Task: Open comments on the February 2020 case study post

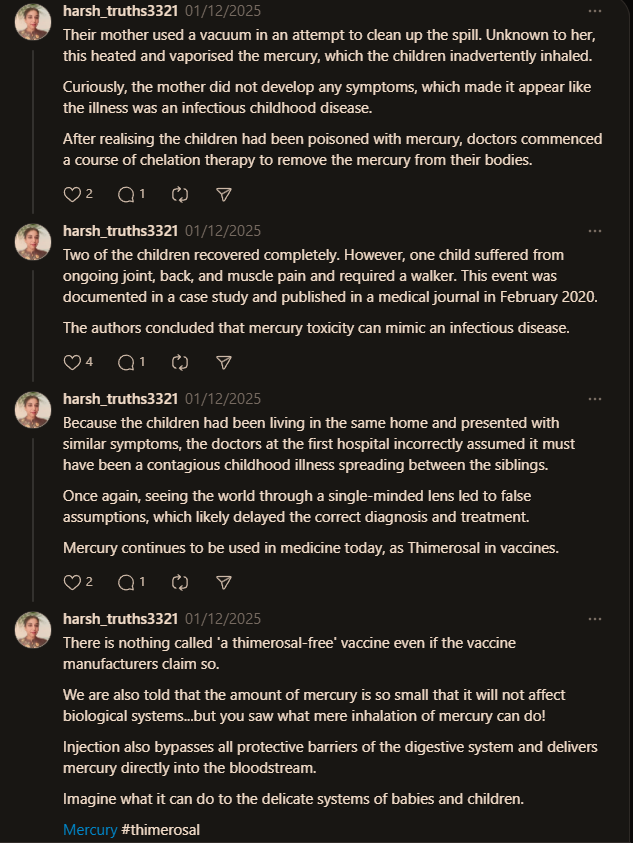Action: (126, 362)
